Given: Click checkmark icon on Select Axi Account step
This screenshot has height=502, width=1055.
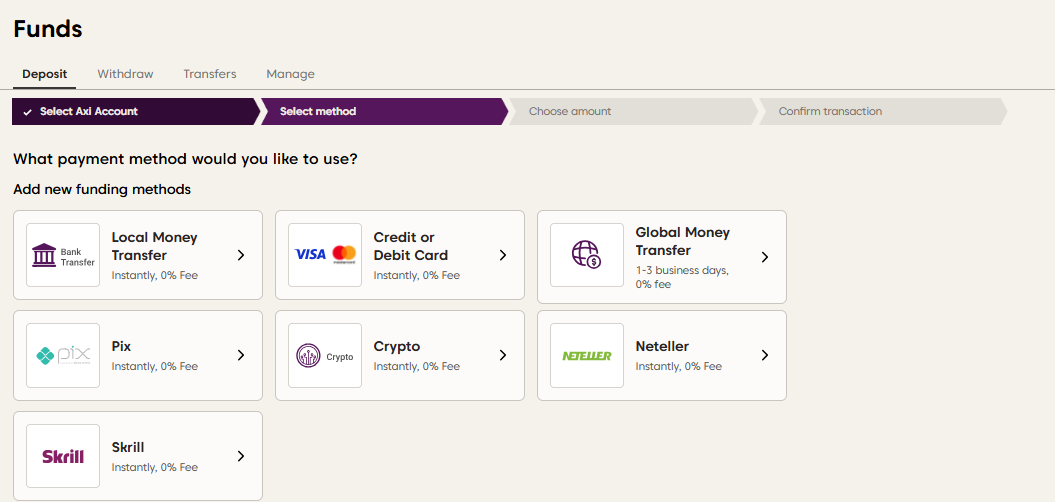Looking at the screenshot, I should tap(27, 112).
